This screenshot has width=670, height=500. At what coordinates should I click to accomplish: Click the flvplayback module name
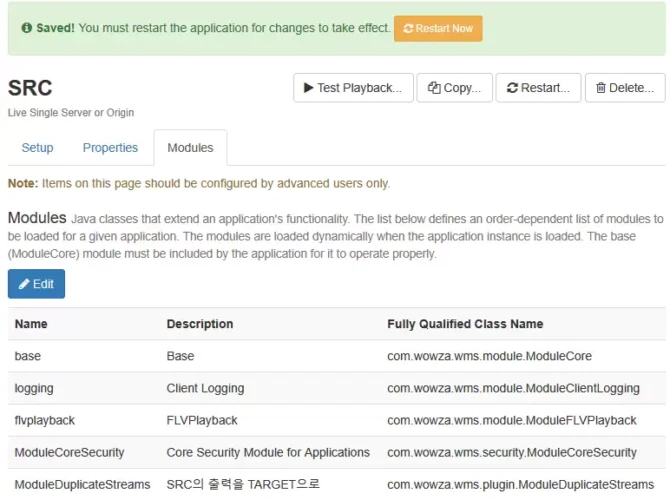click(44, 421)
